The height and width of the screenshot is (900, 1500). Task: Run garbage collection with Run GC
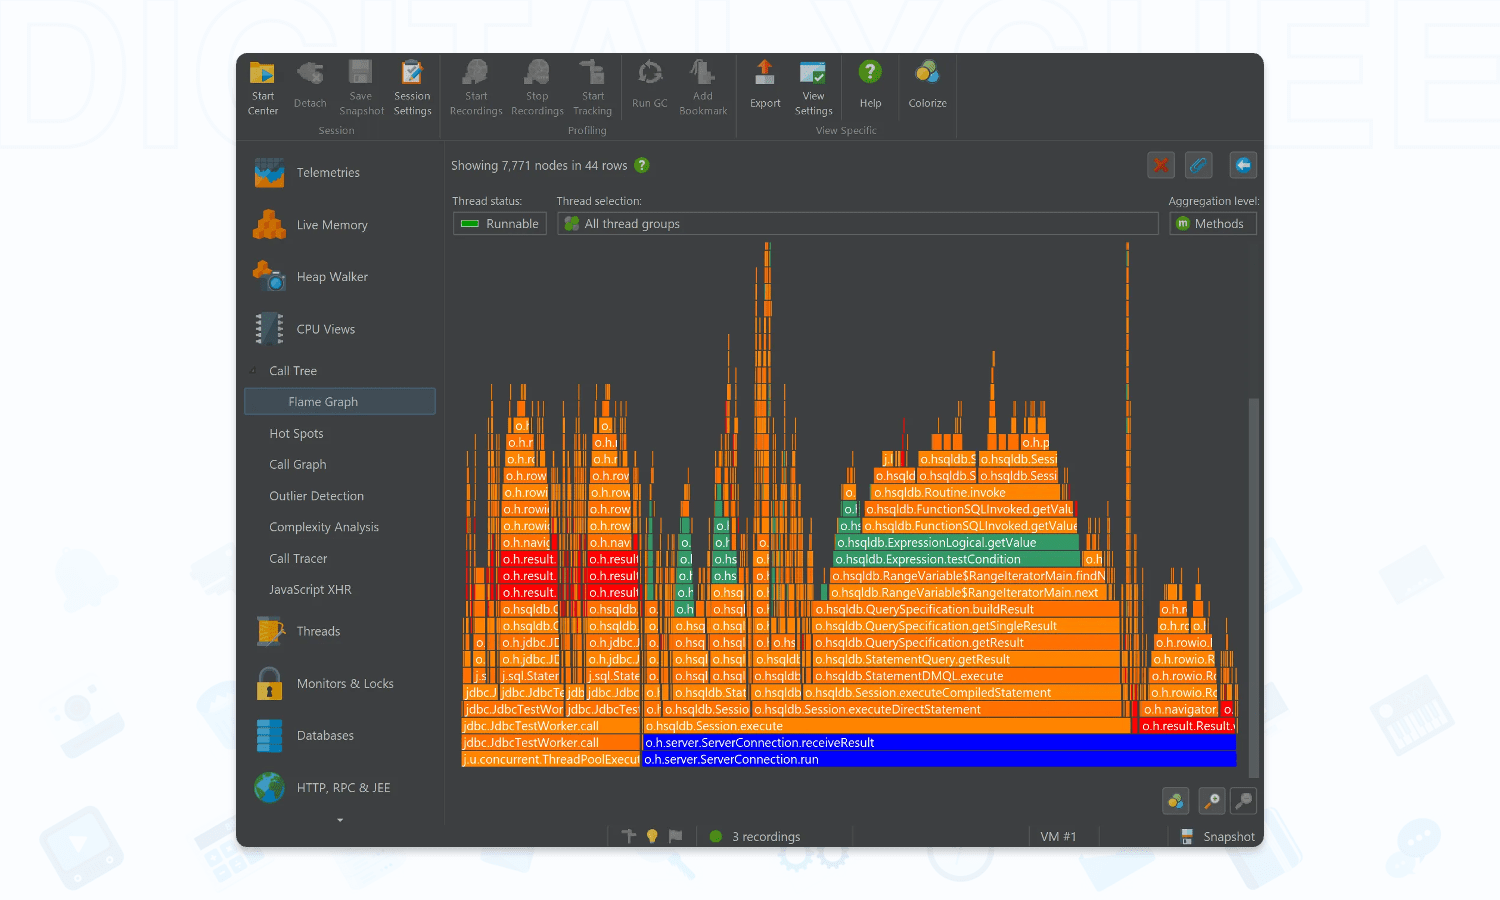[650, 85]
